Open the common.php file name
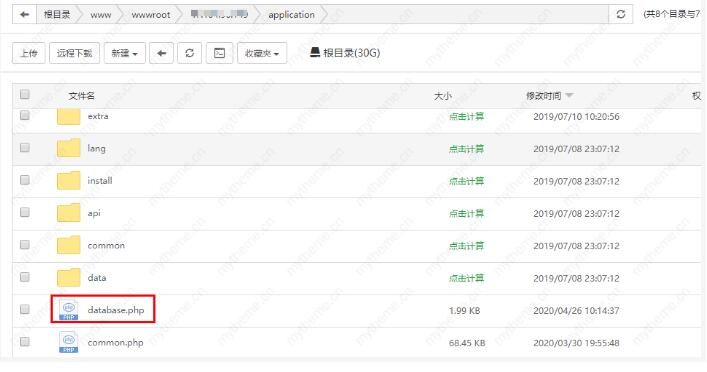The width and height of the screenshot is (707, 372). (x=115, y=343)
